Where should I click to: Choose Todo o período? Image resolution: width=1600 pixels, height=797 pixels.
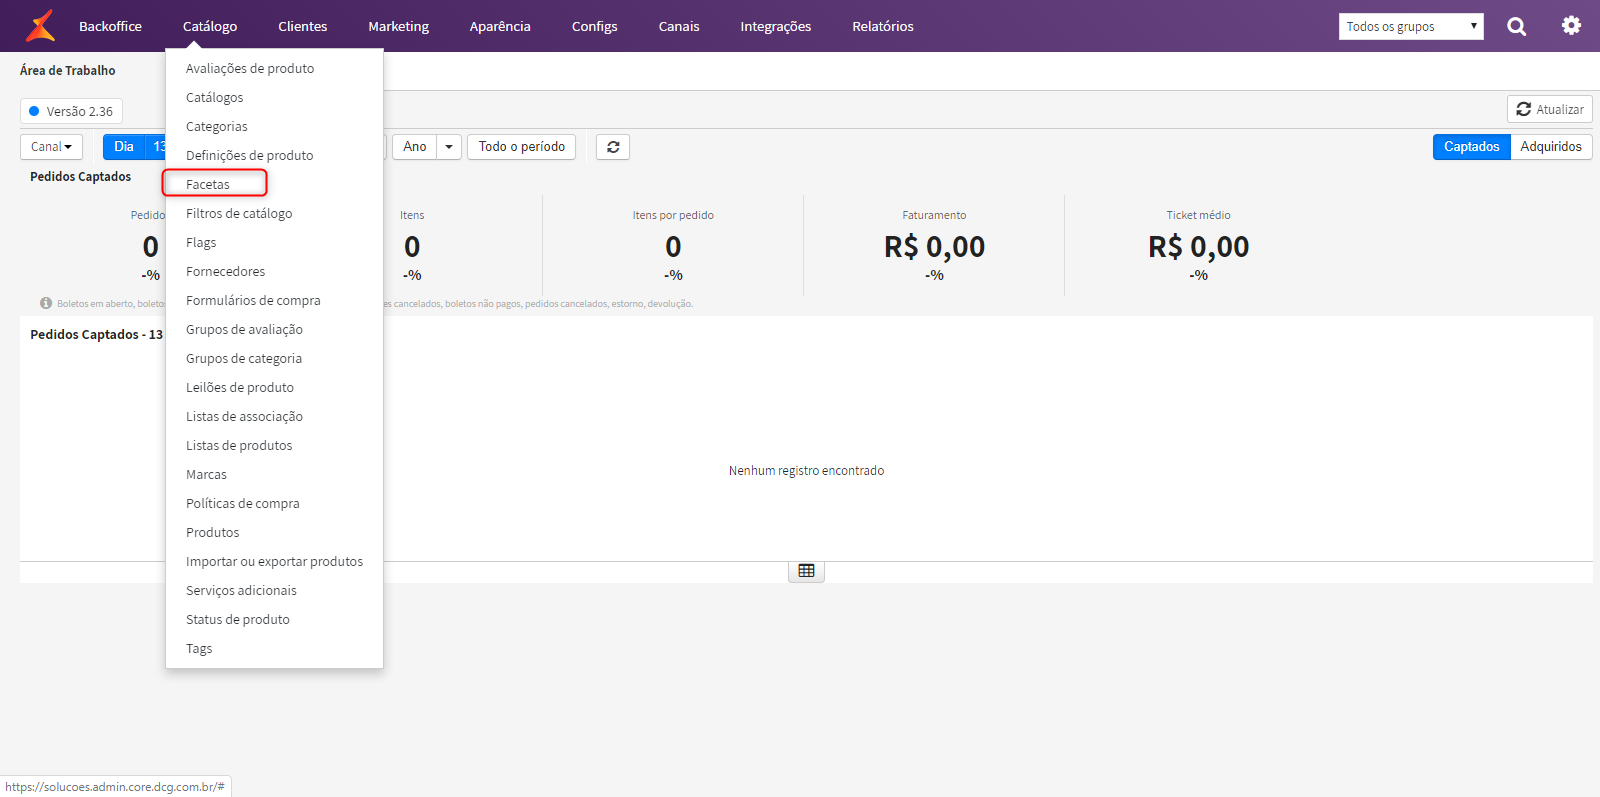point(522,147)
